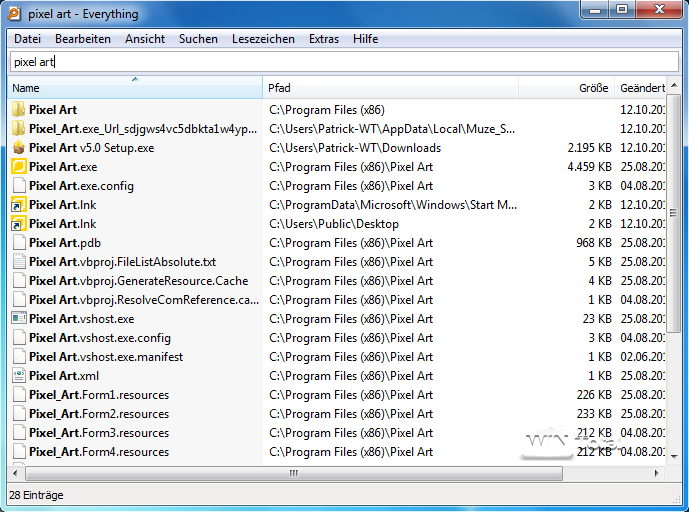The width and height of the screenshot is (689, 512).
Task: Click the path C:\Users\Public\Desktop
Action: 334,224
